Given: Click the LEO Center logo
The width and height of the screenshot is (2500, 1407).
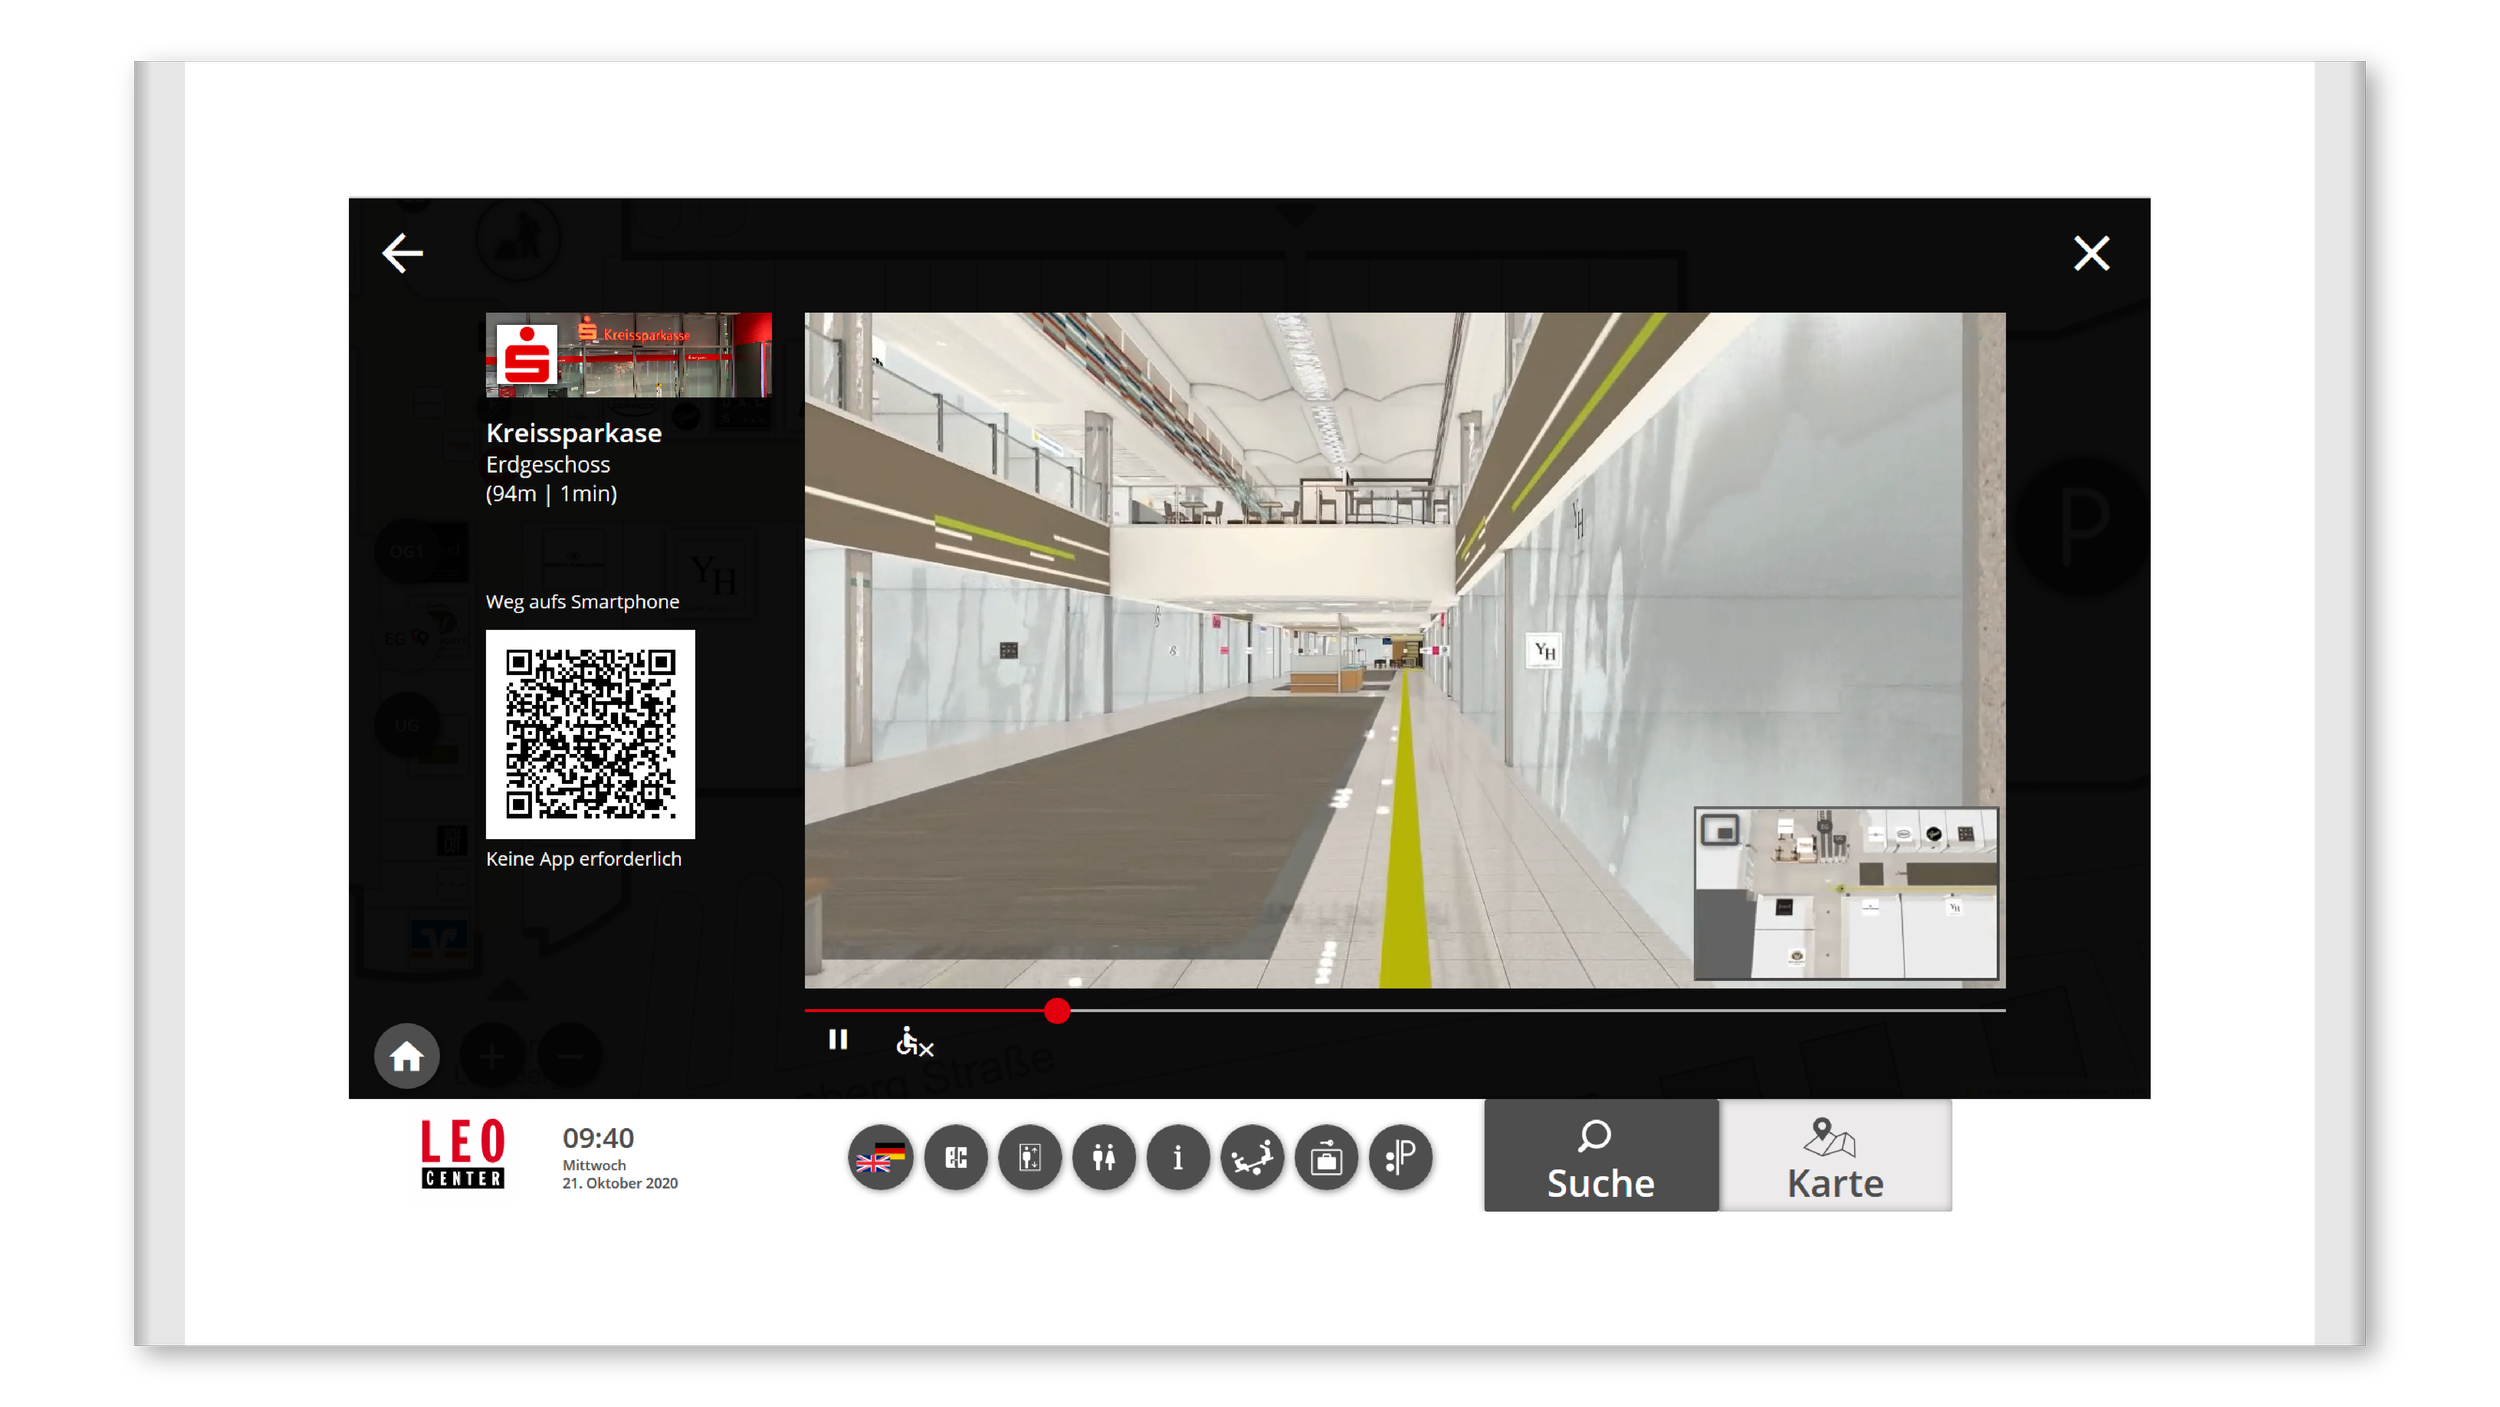Looking at the screenshot, I should click(463, 1154).
